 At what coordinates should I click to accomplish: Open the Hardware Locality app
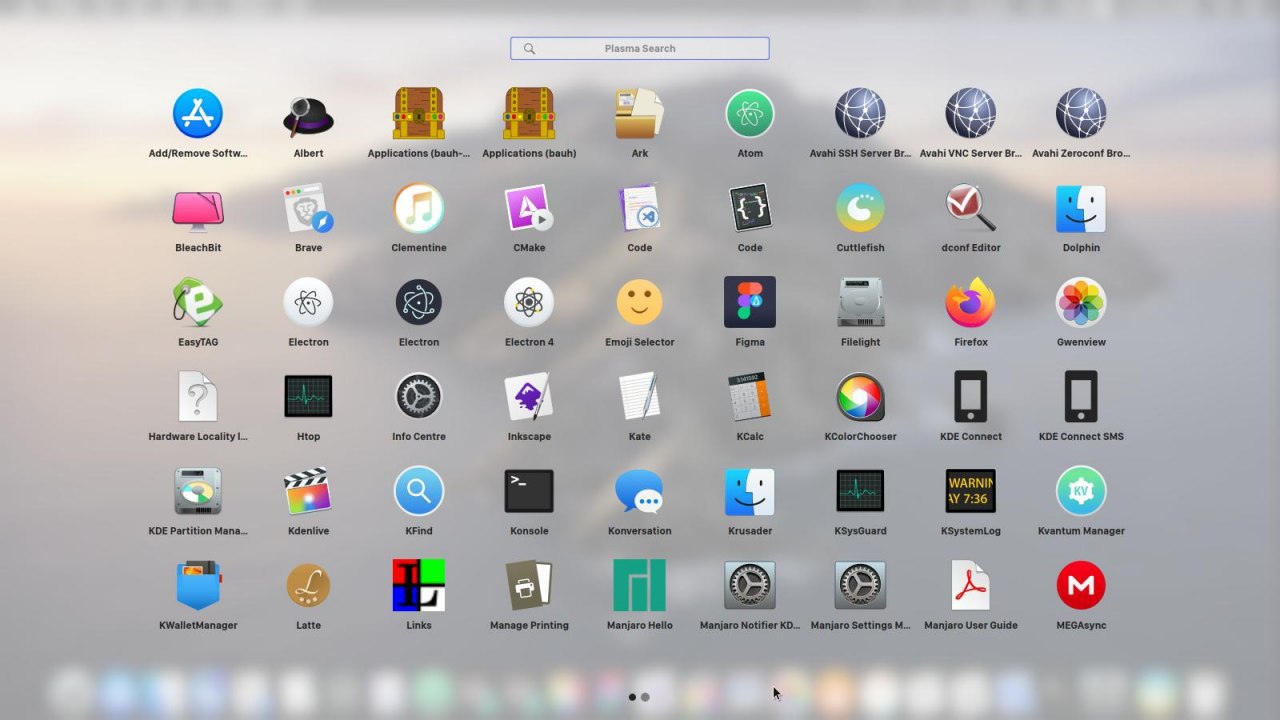(x=198, y=397)
